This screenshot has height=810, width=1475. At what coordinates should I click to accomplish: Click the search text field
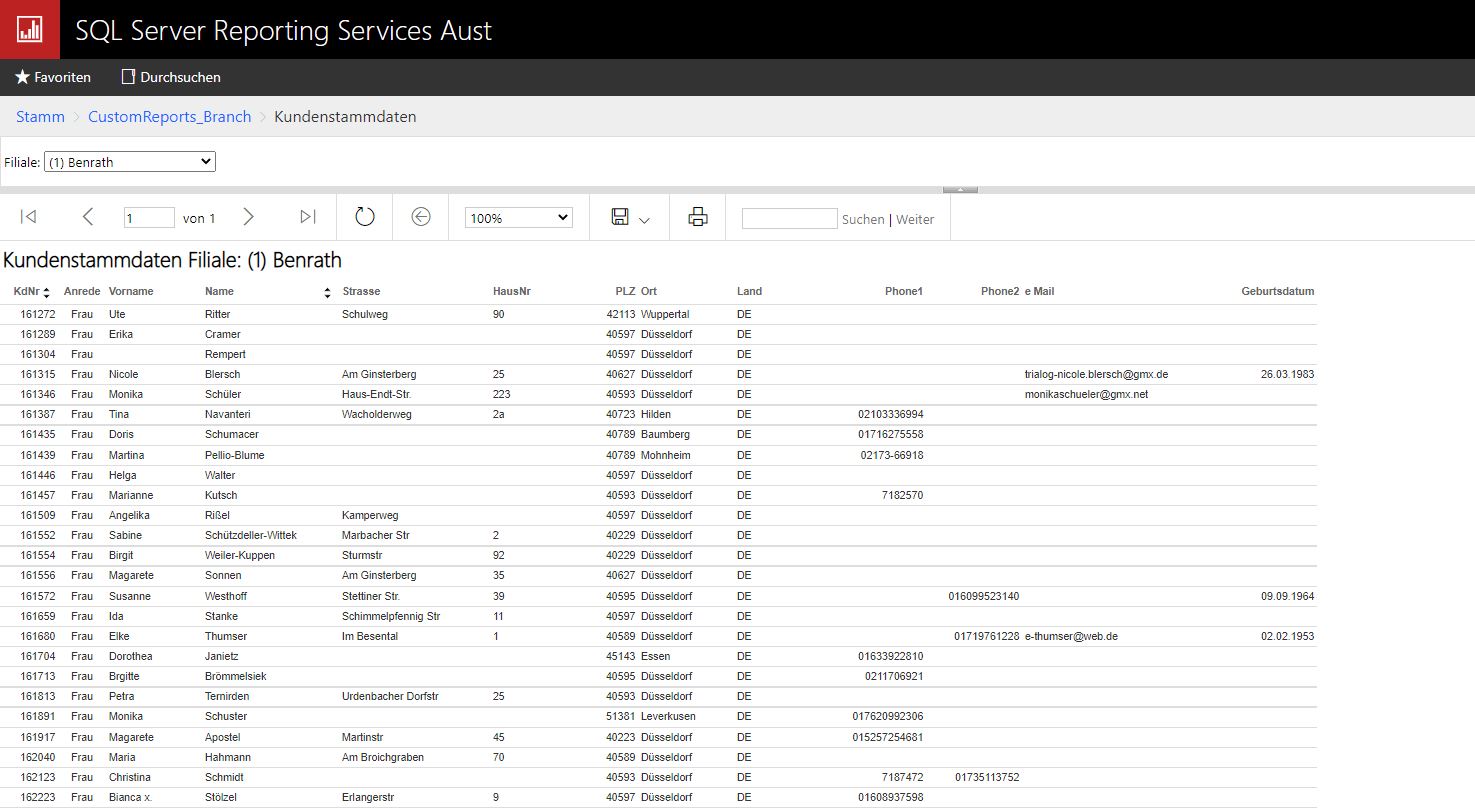(789, 218)
